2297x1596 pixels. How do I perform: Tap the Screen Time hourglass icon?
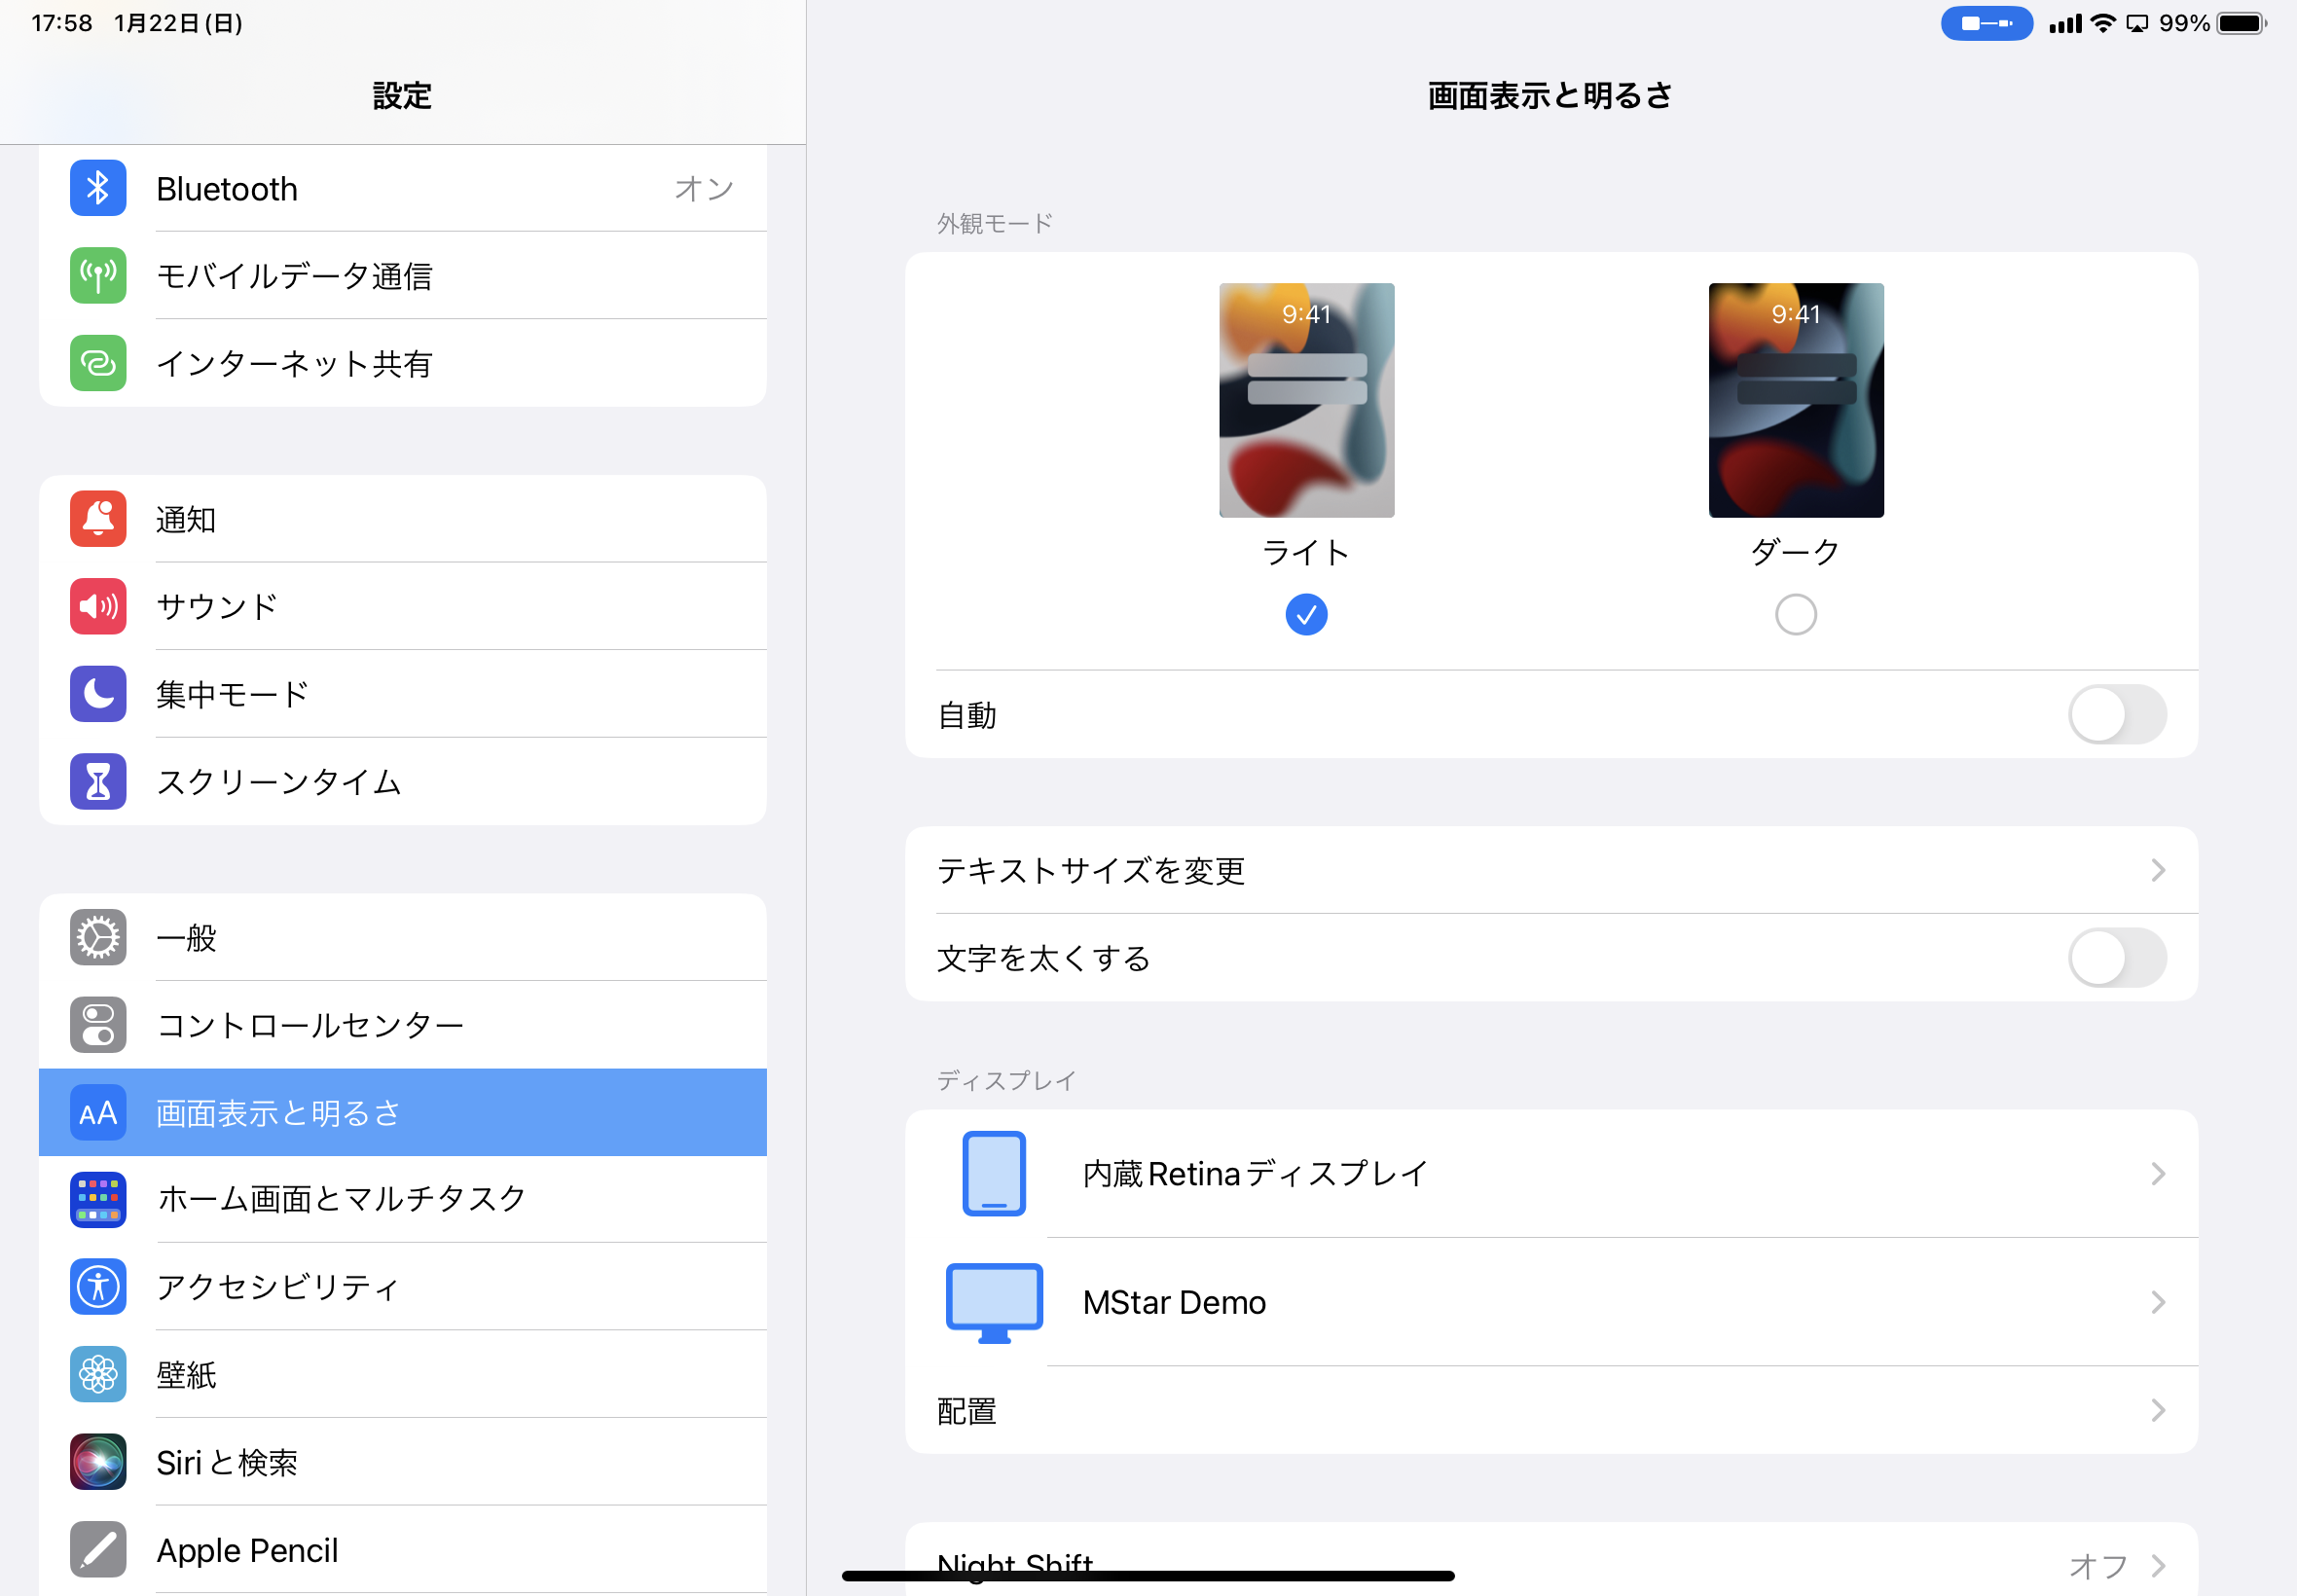click(98, 781)
